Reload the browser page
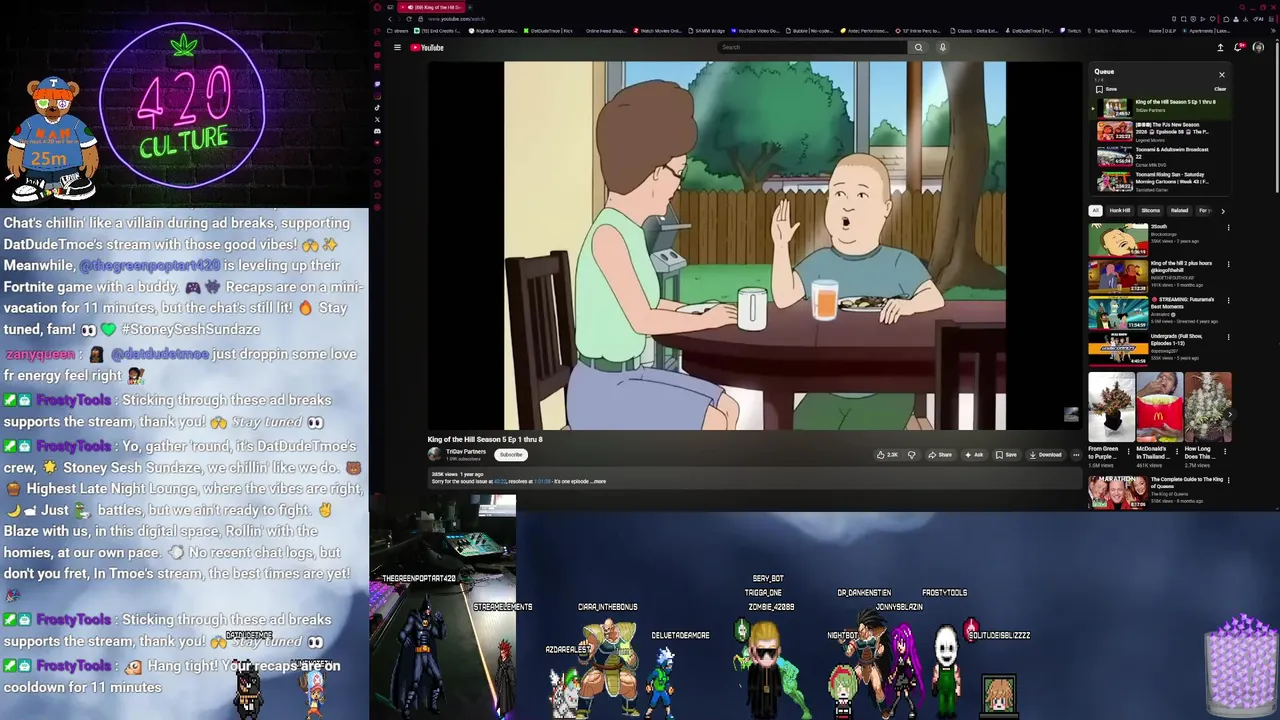 coord(409,19)
